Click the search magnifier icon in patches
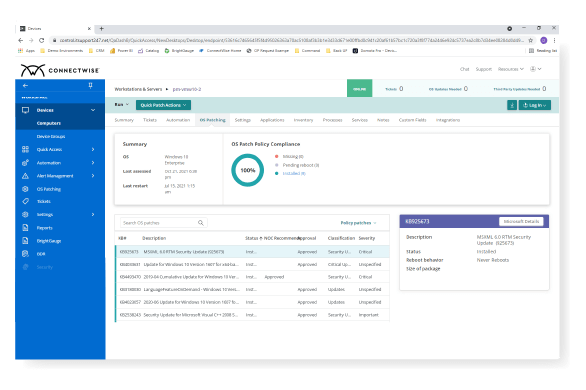 click(201, 223)
